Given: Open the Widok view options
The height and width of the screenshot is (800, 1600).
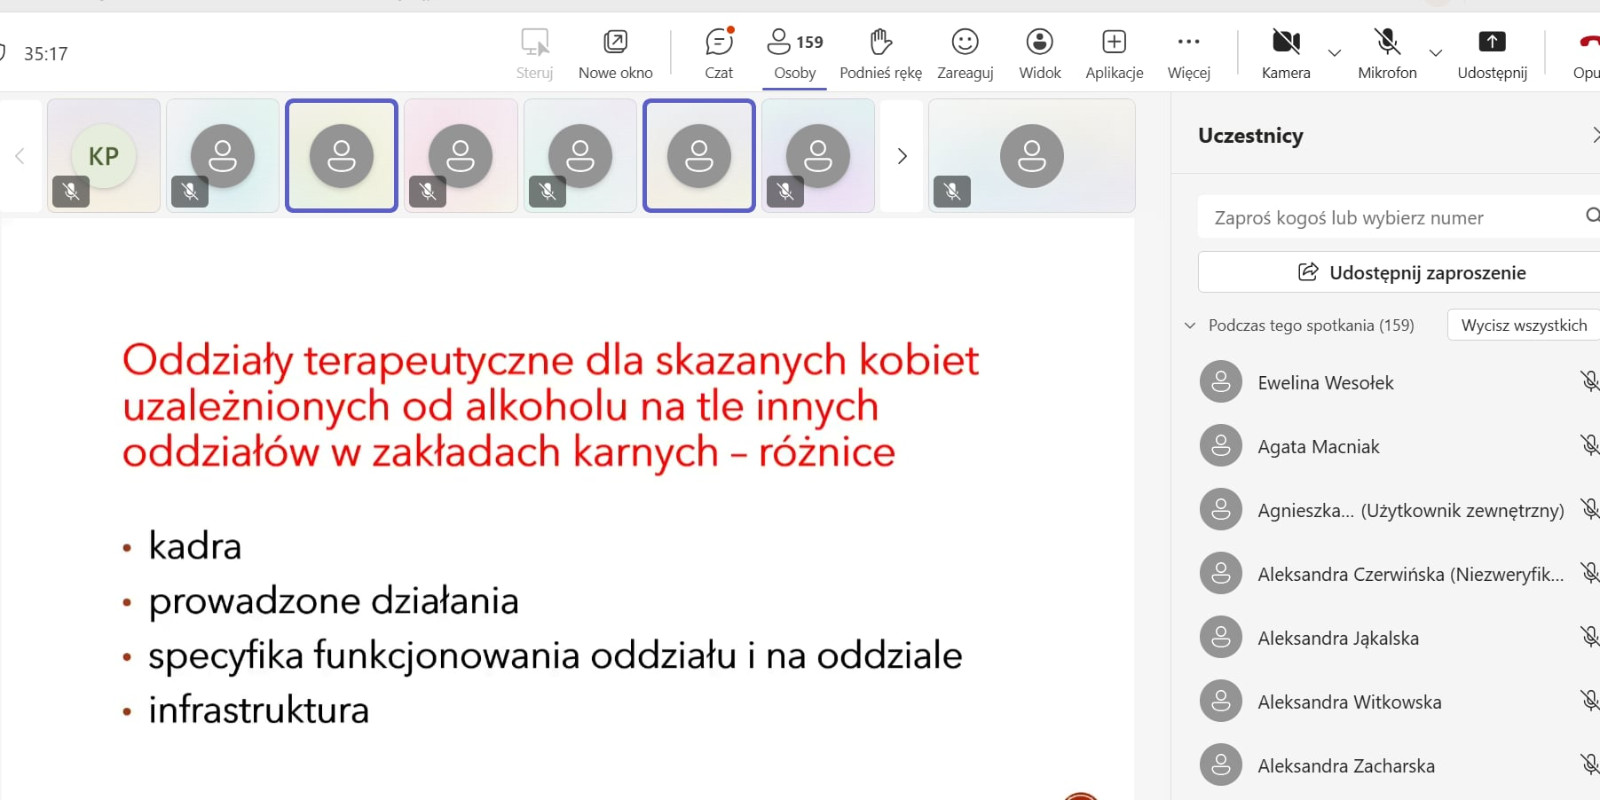Looking at the screenshot, I should pyautogui.click(x=1039, y=53).
